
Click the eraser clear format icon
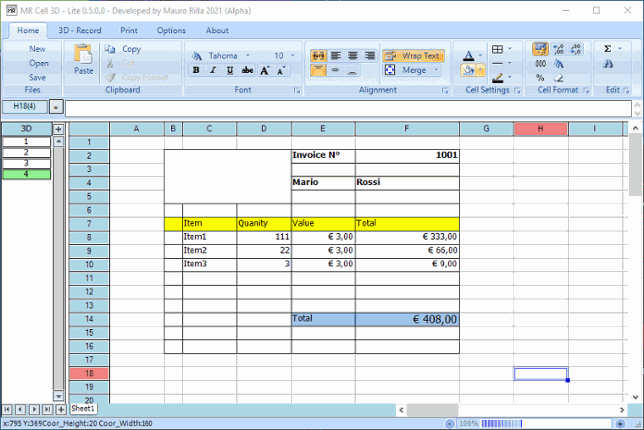(558, 77)
